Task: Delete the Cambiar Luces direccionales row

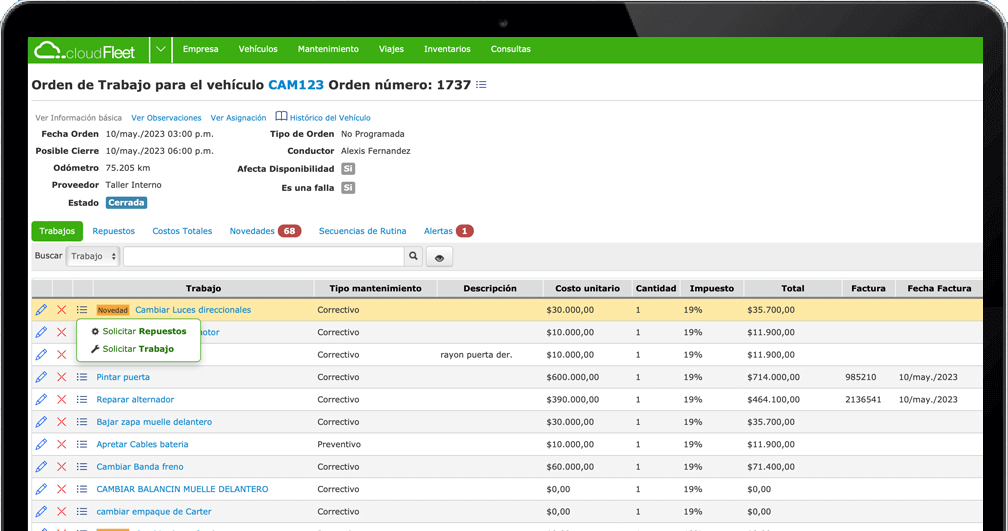Action: click(62, 310)
